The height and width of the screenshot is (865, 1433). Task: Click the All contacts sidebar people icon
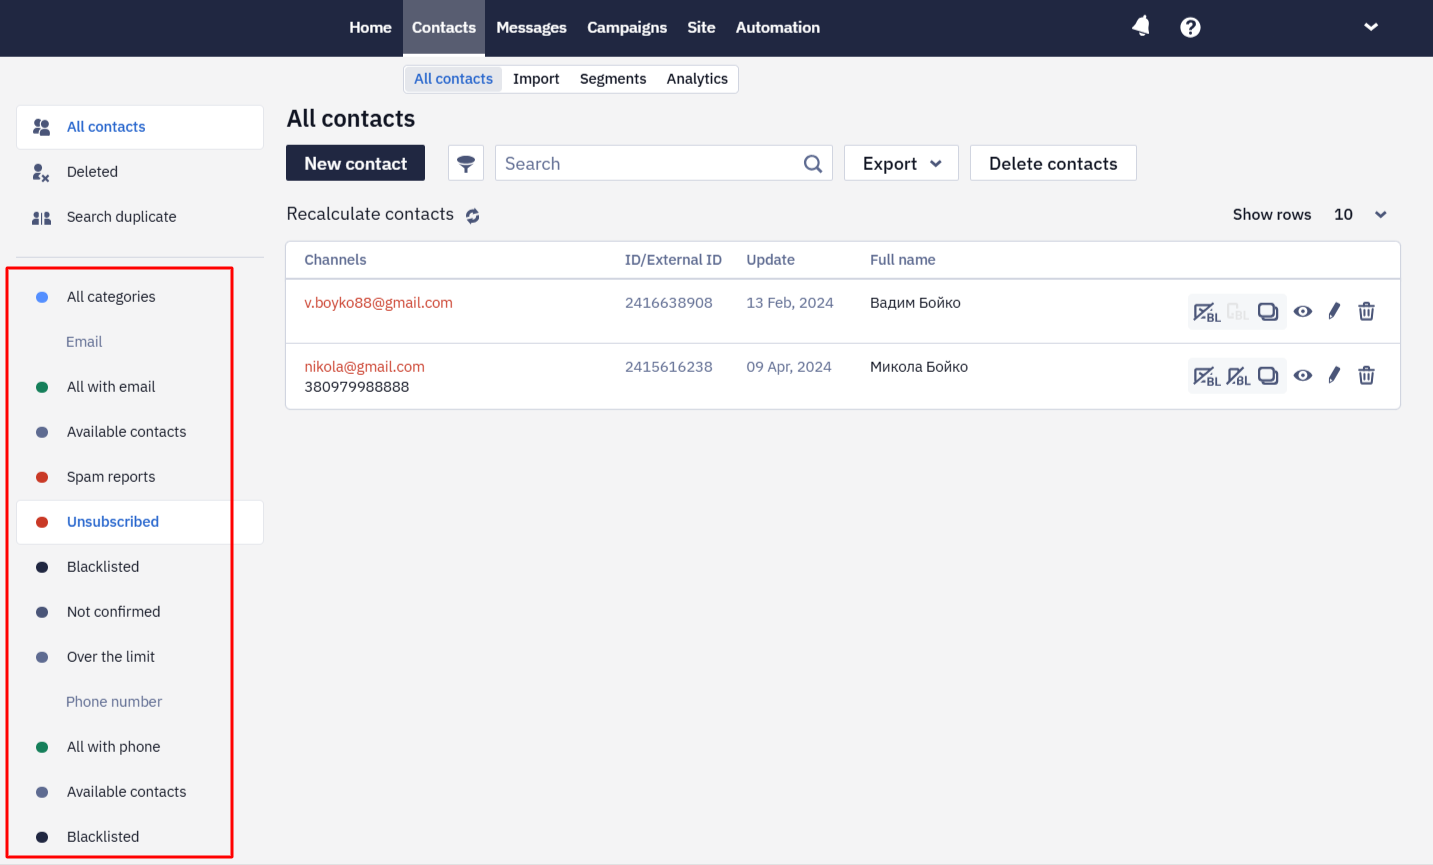tap(41, 127)
